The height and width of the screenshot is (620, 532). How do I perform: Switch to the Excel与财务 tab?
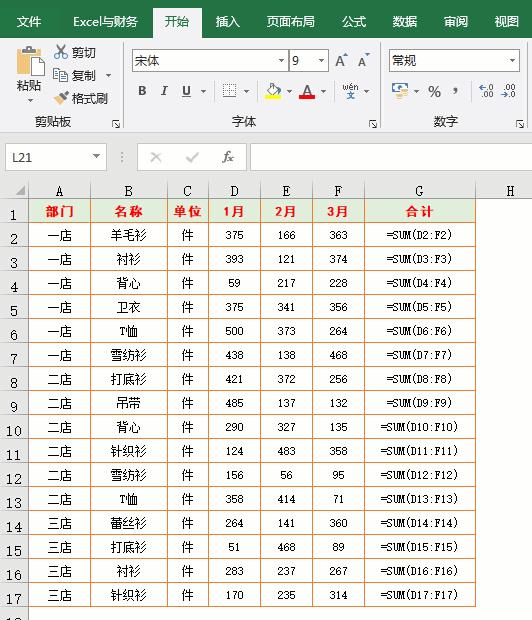[x=105, y=22]
